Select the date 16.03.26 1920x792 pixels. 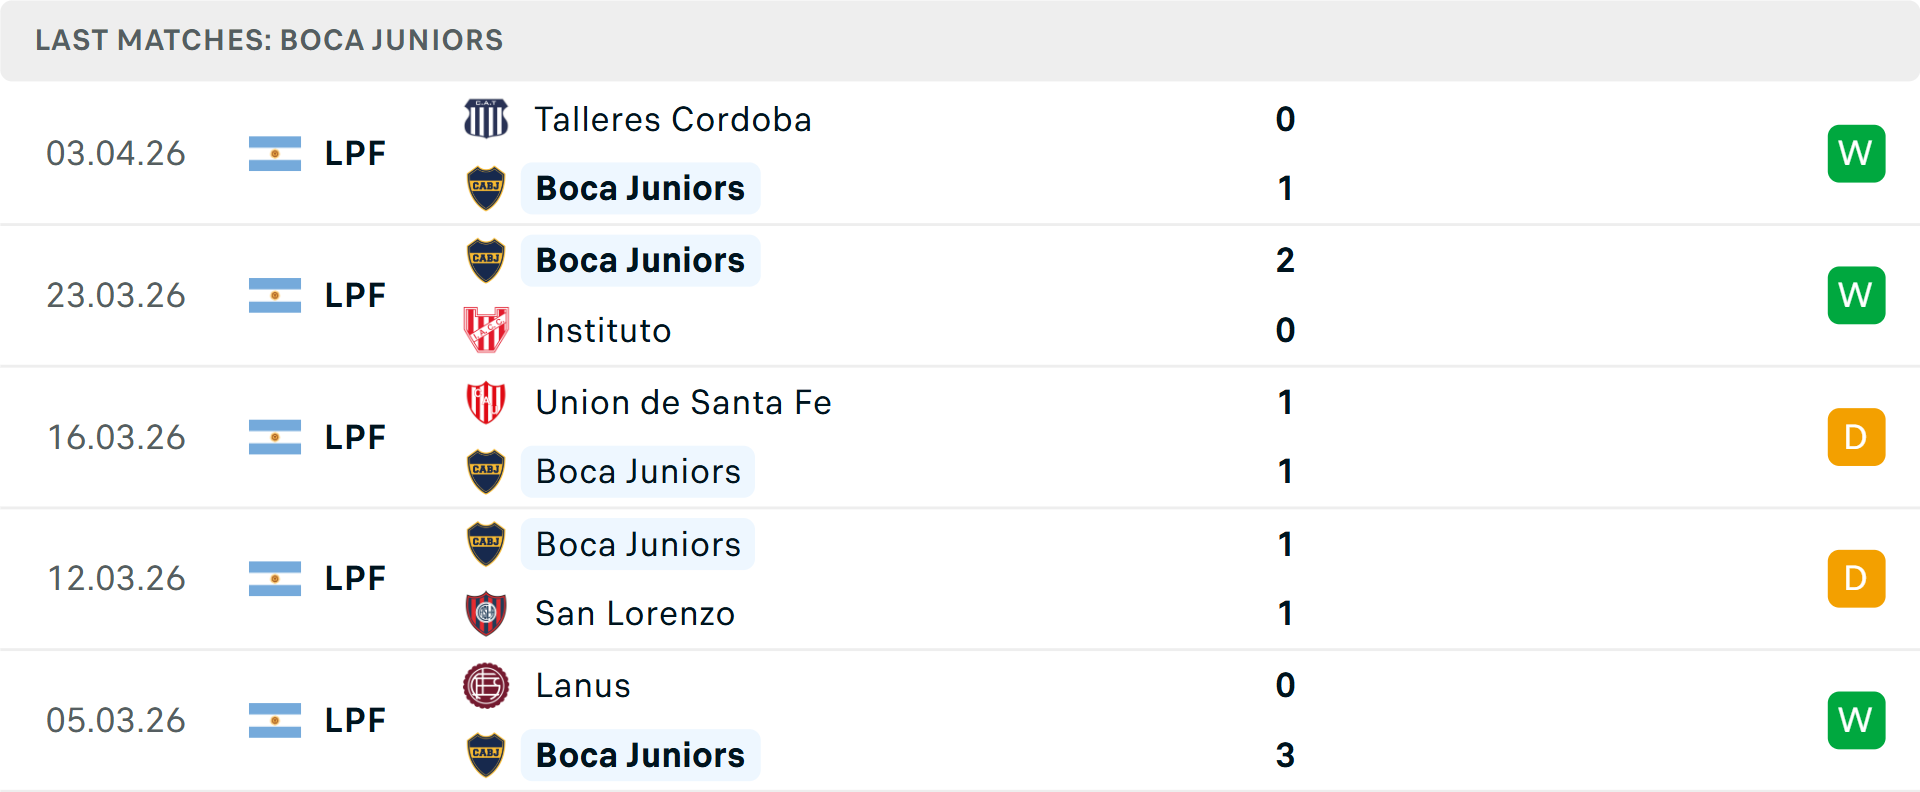tap(116, 436)
